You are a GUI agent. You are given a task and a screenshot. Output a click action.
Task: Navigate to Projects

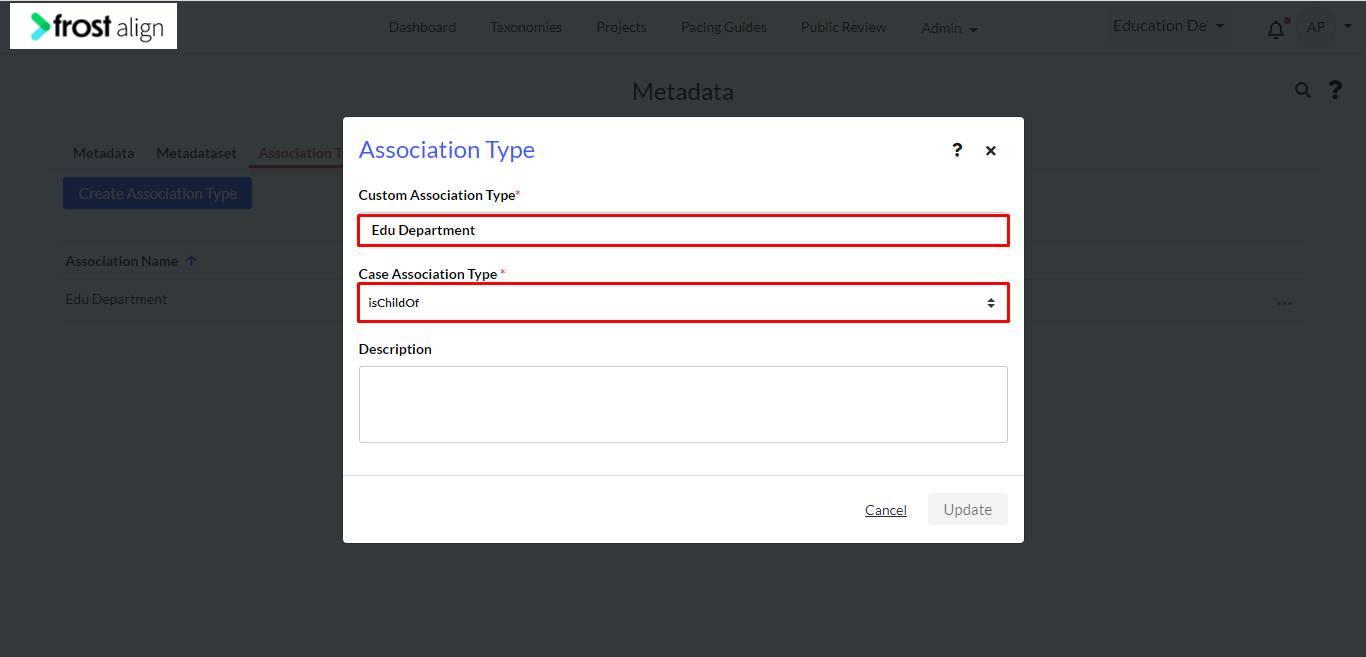point(621,27)
